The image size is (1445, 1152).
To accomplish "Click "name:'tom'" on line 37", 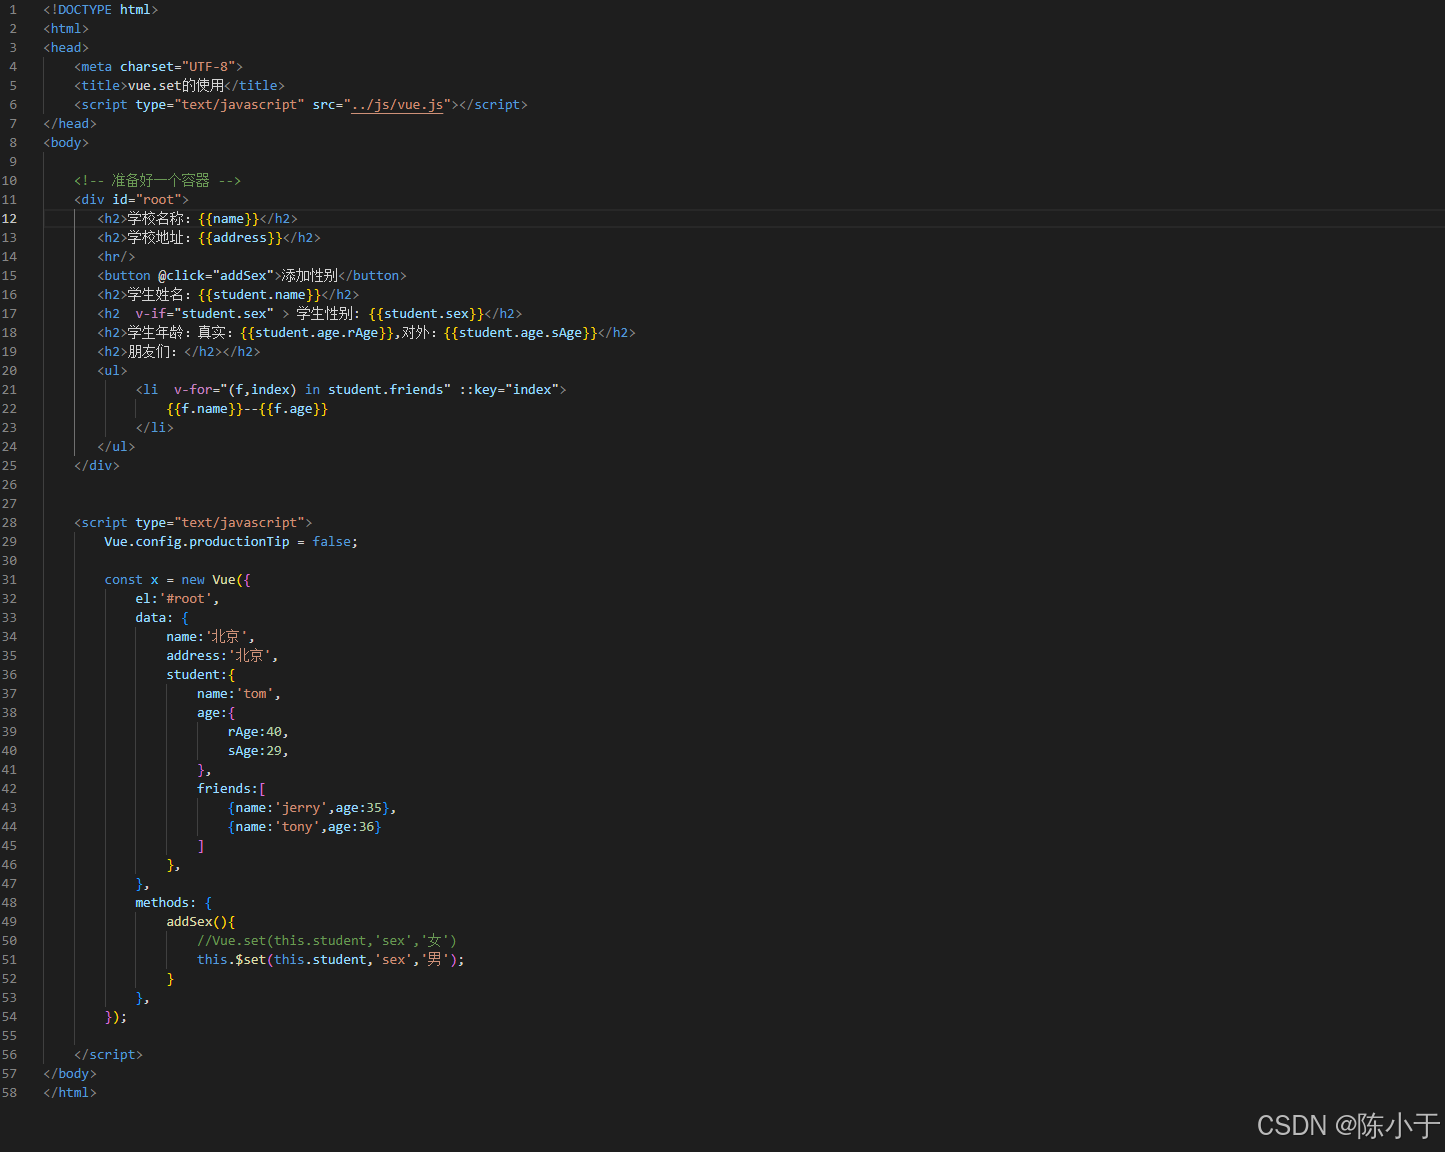I will pos(236,694).
